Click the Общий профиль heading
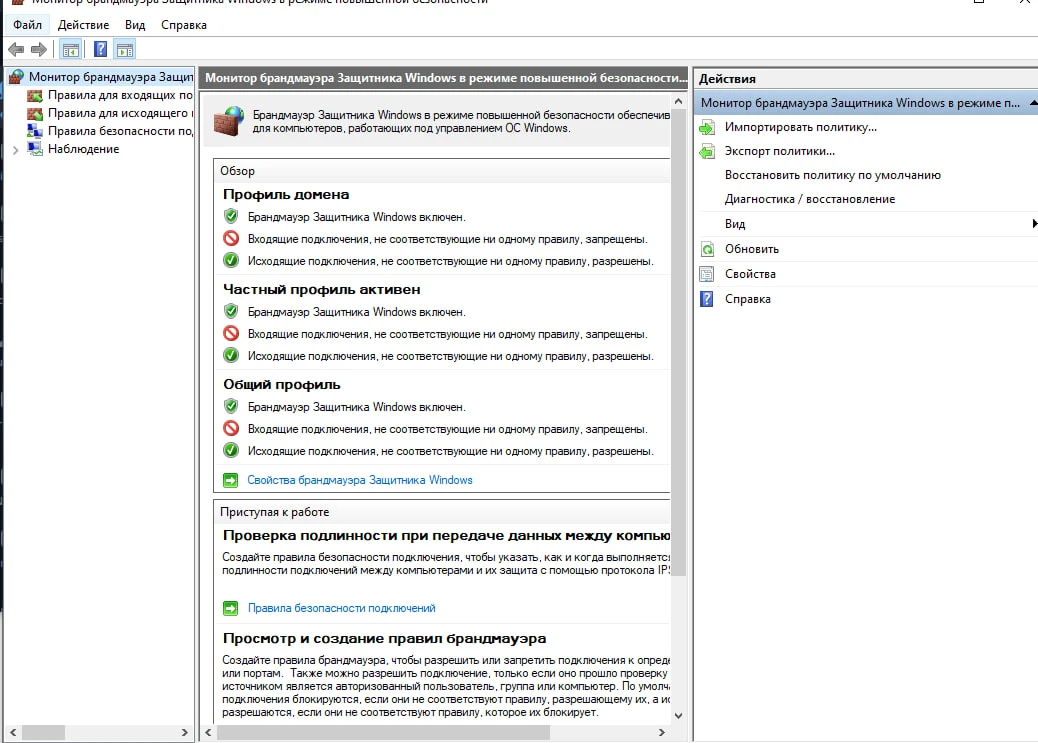1038x743 pixels. 281,384
